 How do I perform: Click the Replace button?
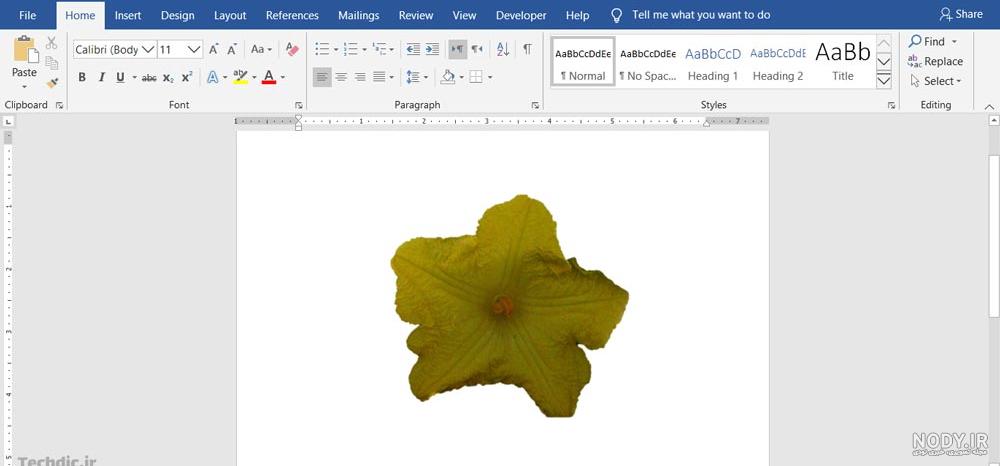(936, 61)
